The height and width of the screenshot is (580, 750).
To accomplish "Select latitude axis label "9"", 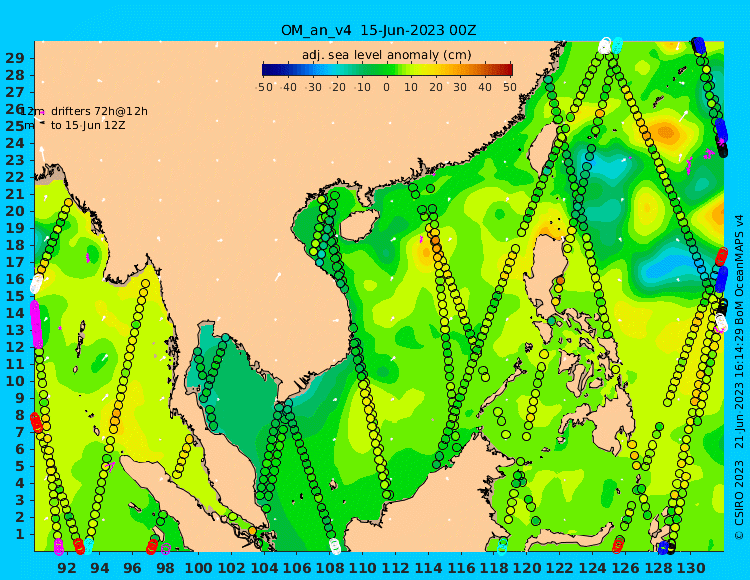I will pyautogui.click(x=20, y=398).
